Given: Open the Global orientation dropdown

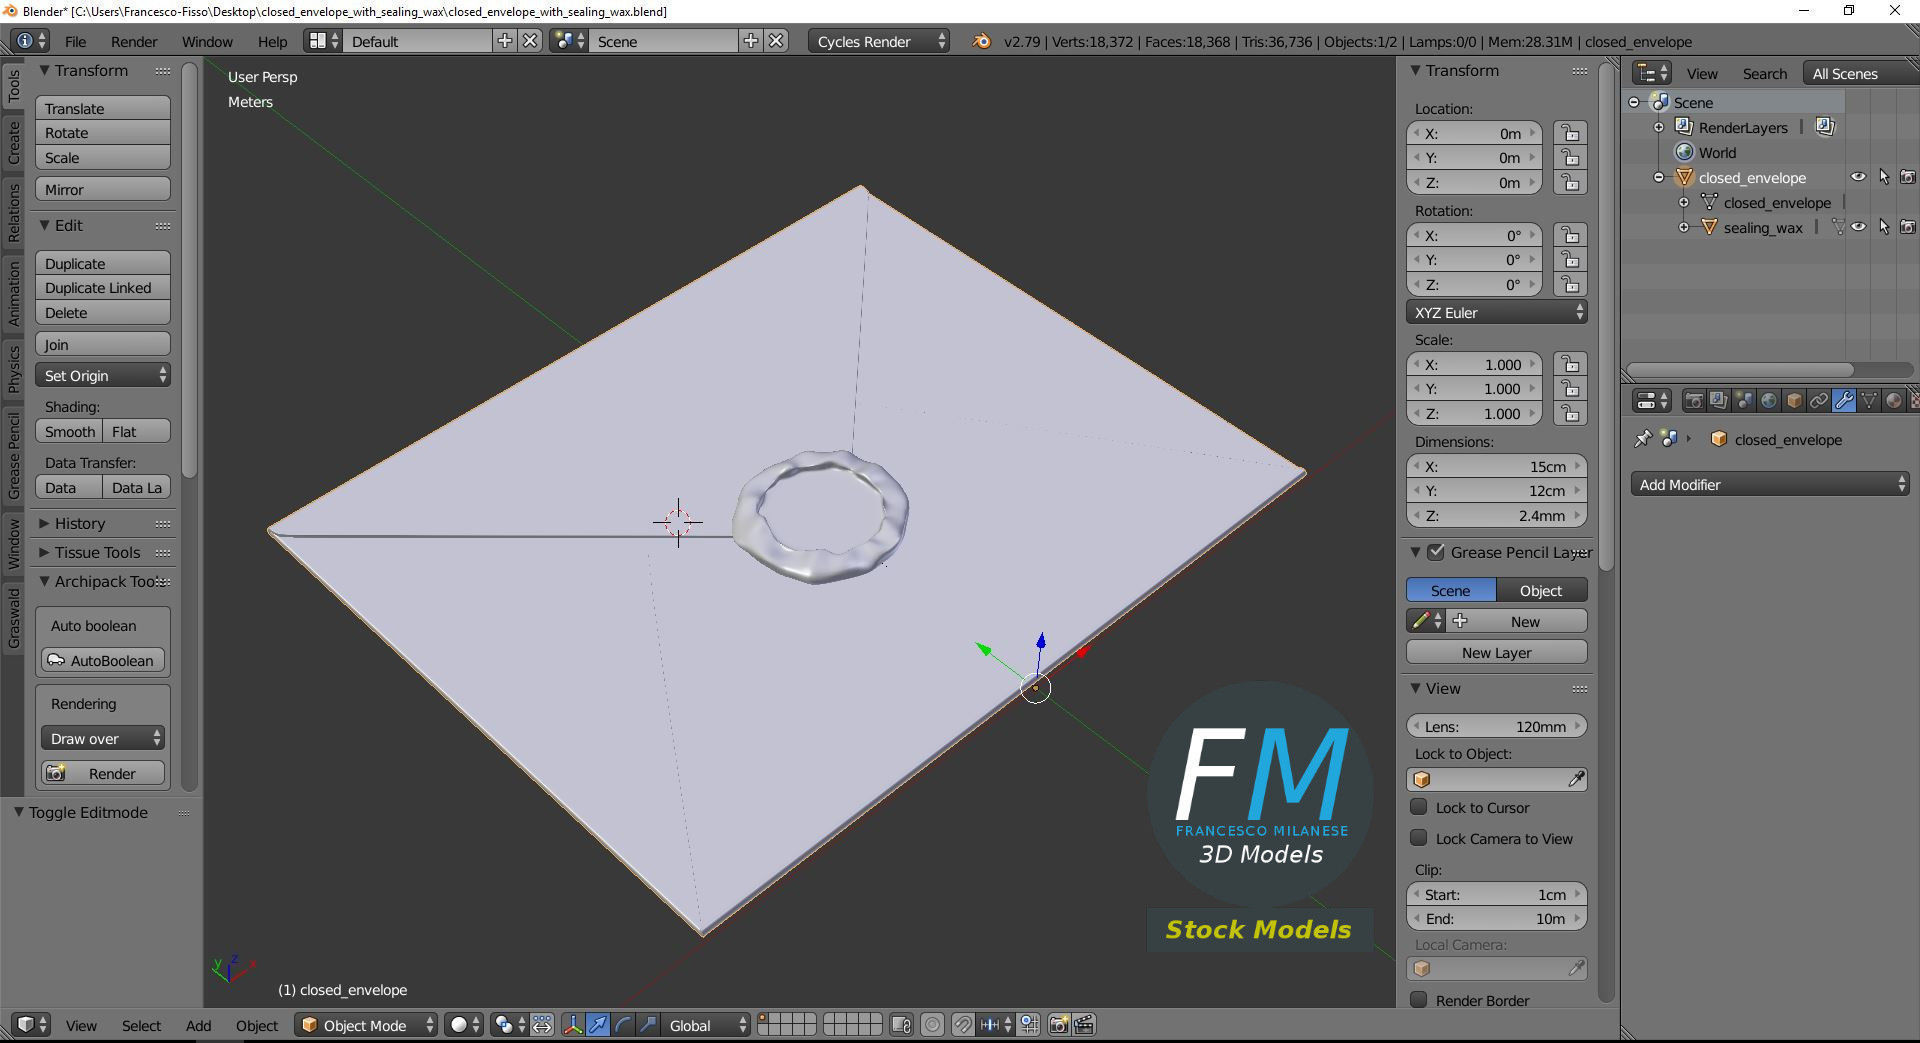Looking at the screenshot, I should click(707, 1025).
